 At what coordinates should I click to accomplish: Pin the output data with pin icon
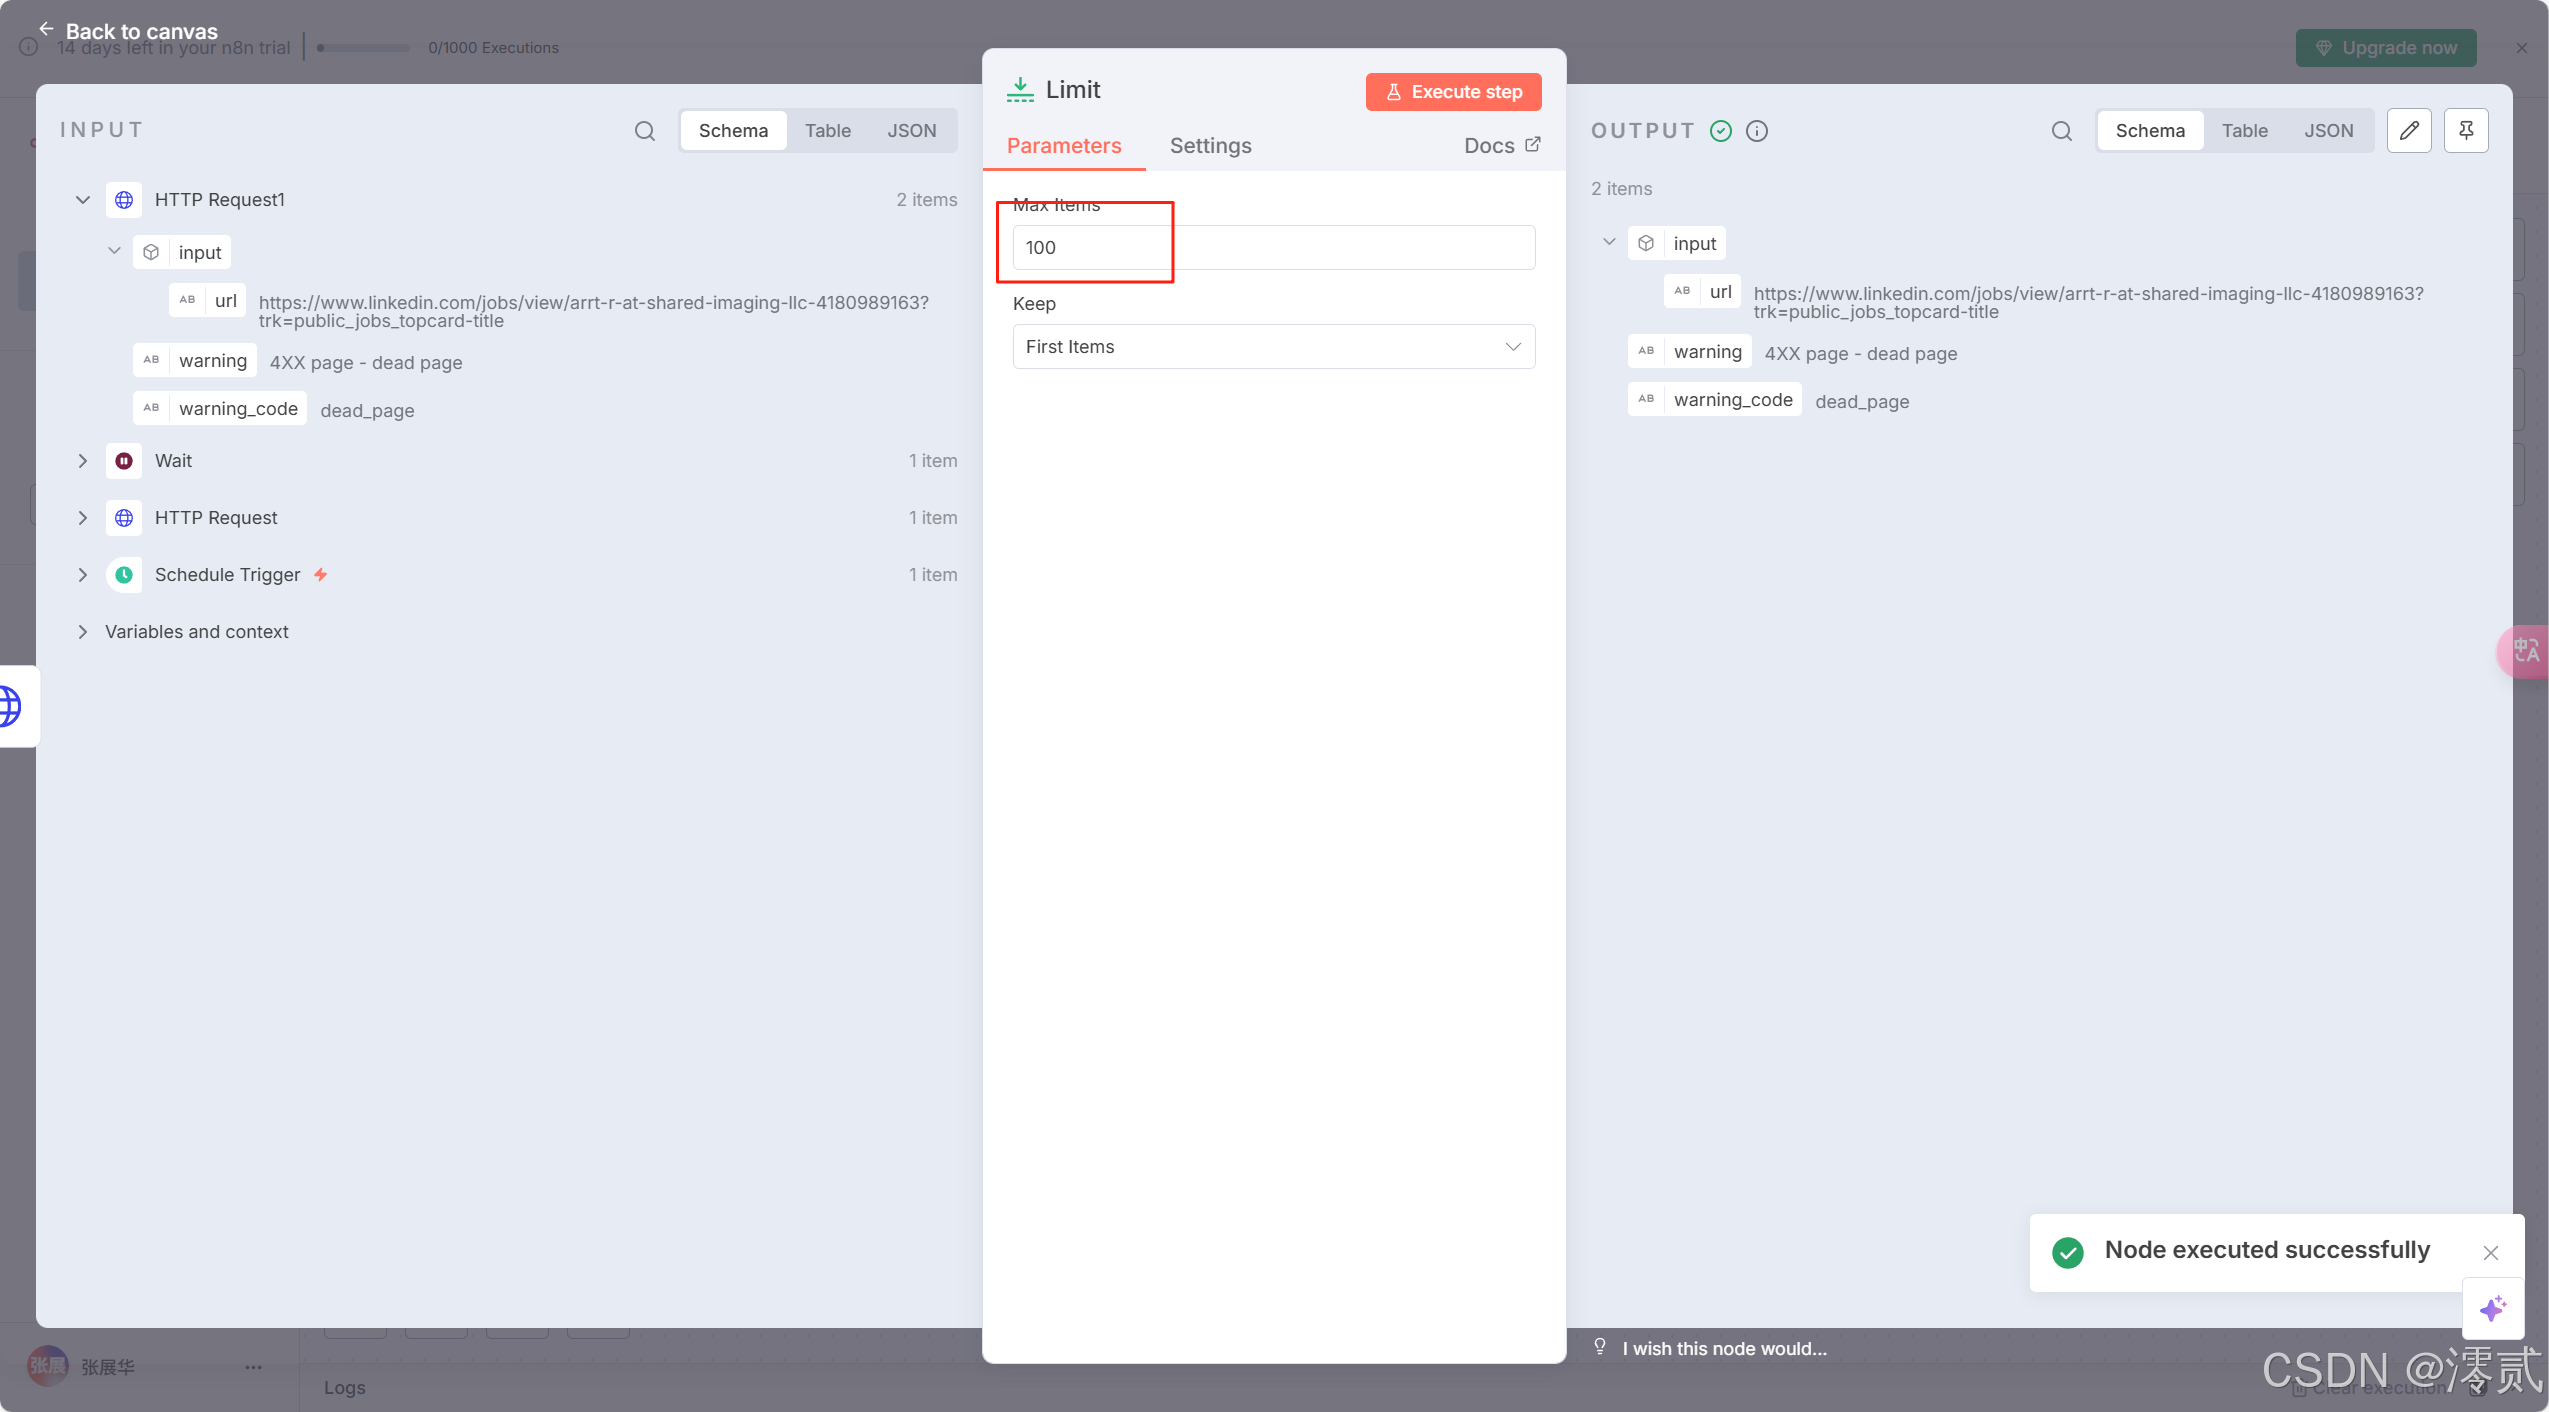(2465, 131)
